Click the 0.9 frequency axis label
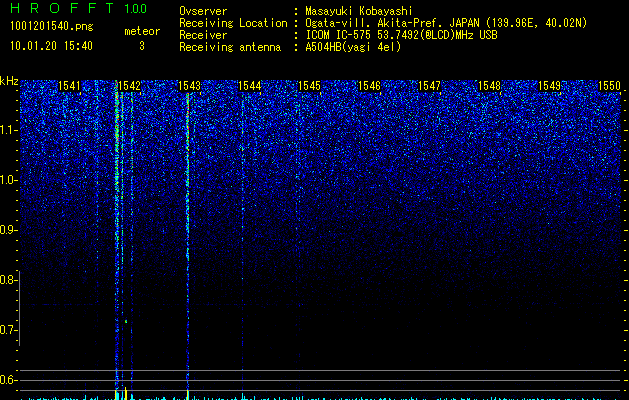 coord(7,230)
